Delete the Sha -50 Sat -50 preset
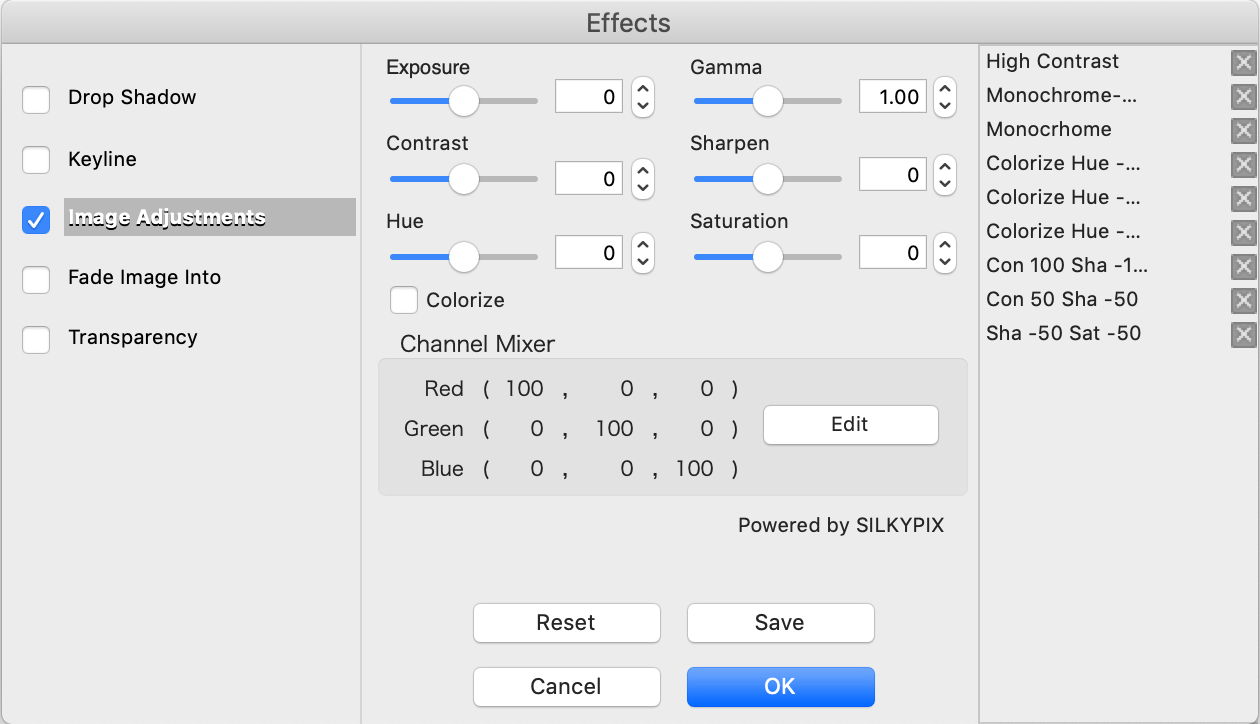Screen dimensions: 1260x724 coord(1243,334)
